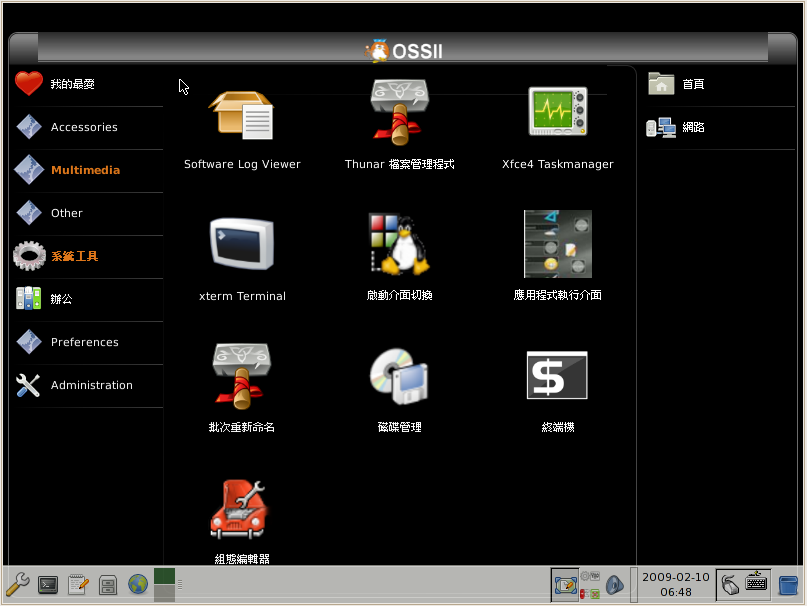Switch to the Multimedia category

point(84,171)
